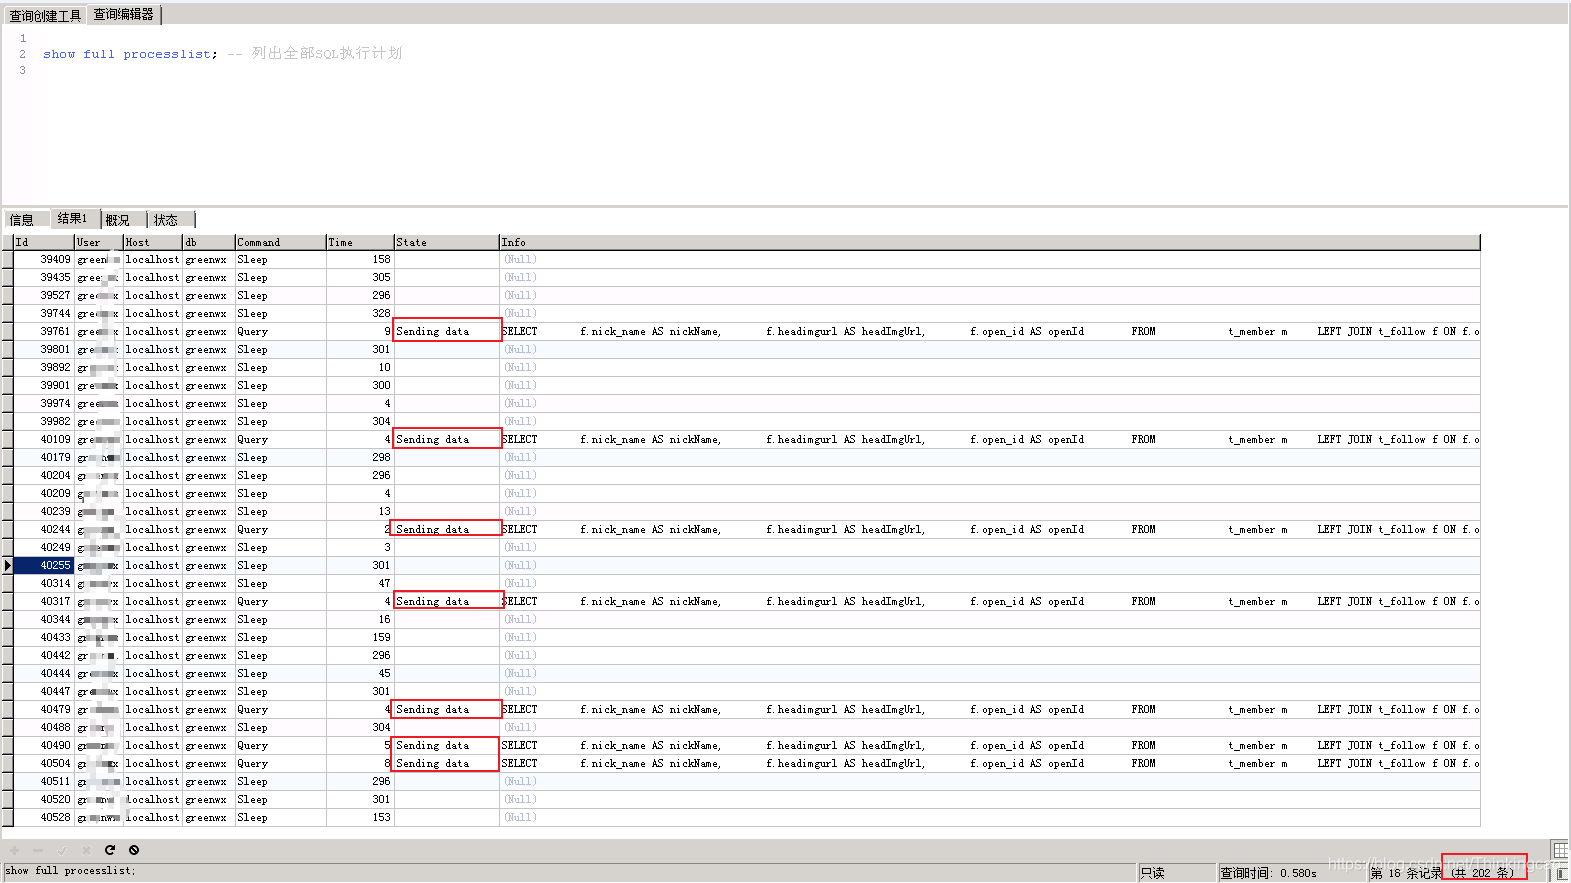The image size is (1571, 883).
Task: Click the (Null) info in row 39892
Action: [x=990, y=367]
